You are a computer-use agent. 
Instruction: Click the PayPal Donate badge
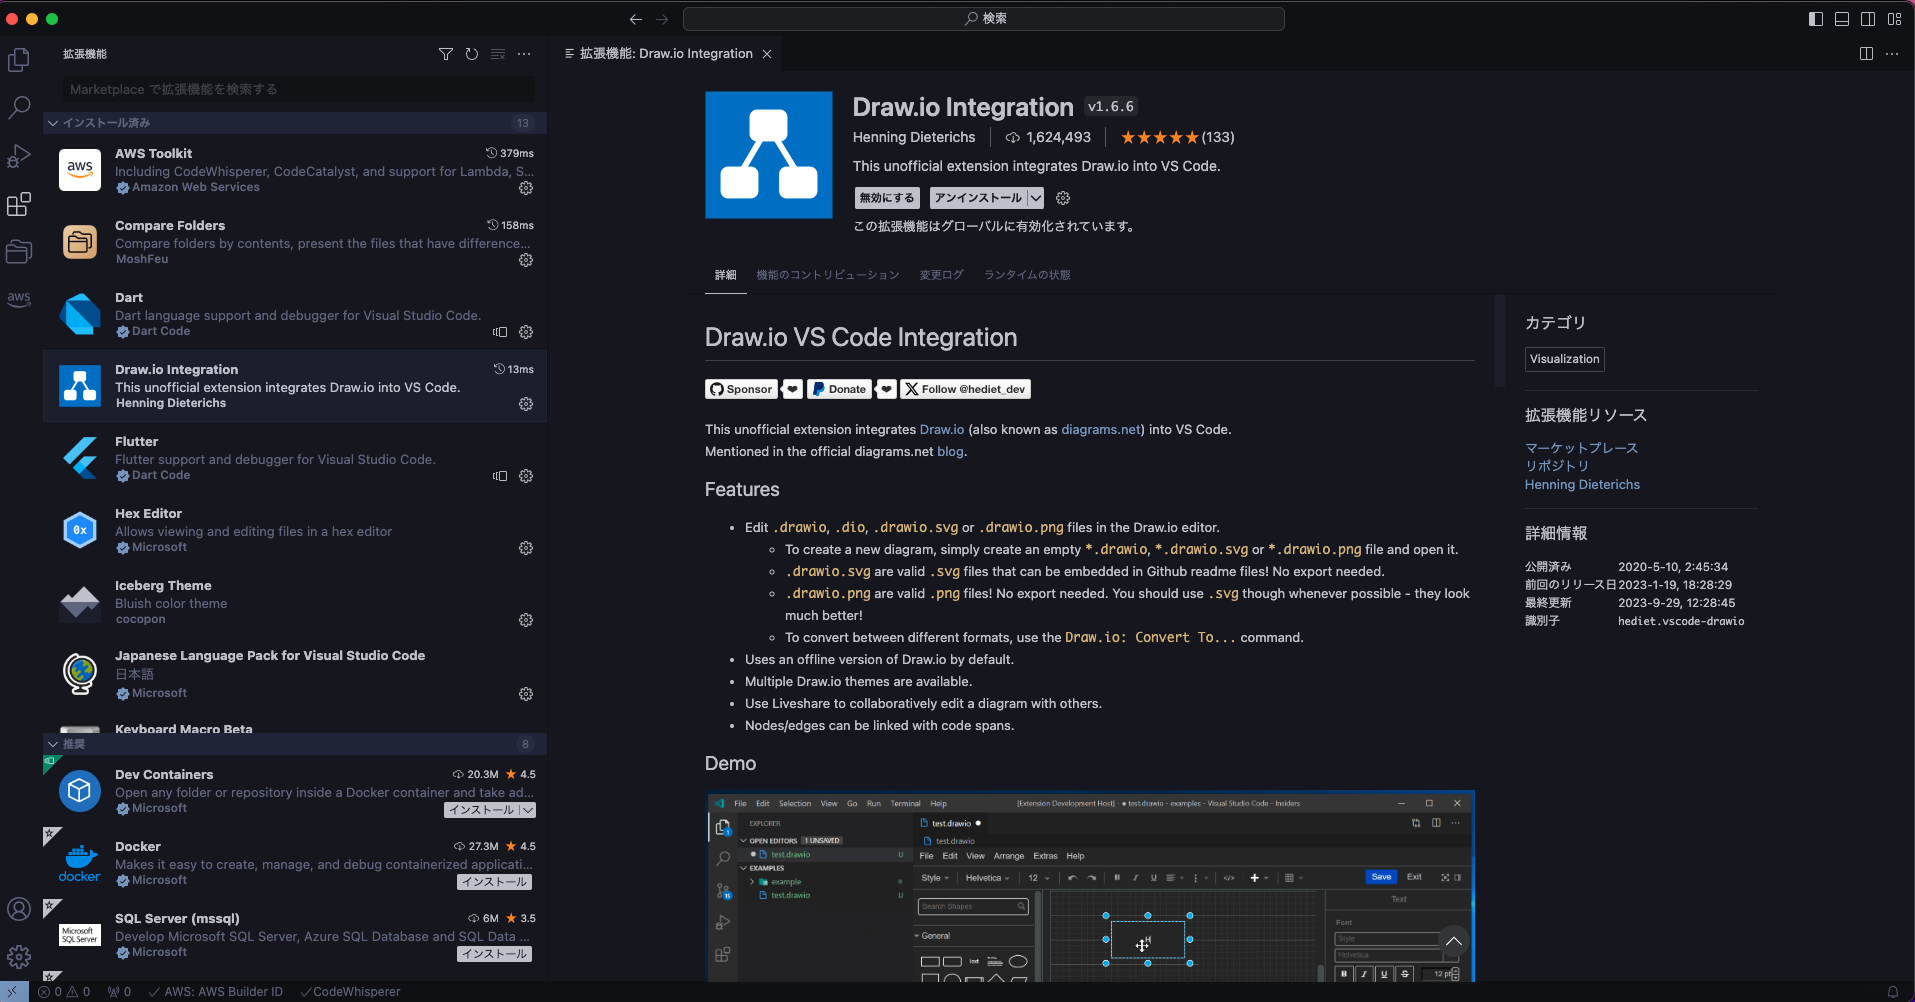(840, 389)
